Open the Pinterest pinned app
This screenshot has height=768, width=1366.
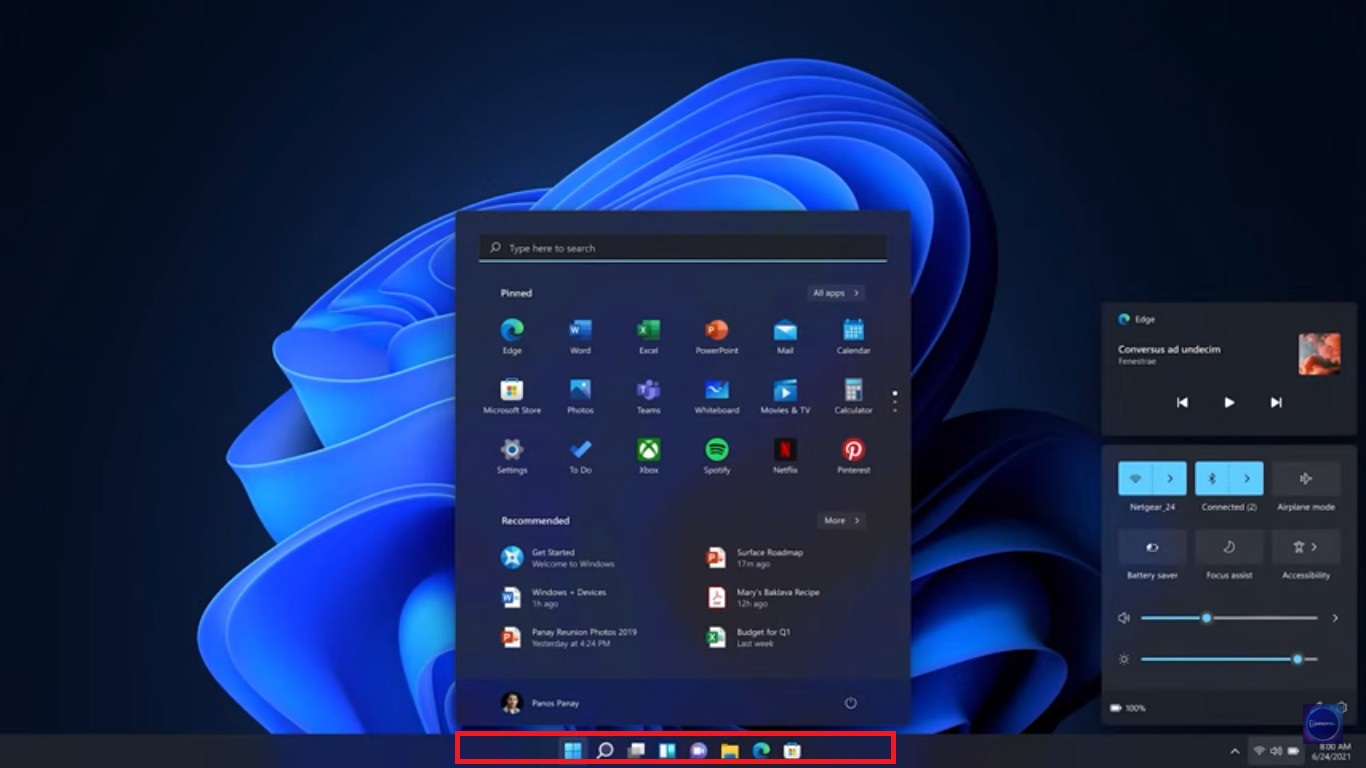(853, 456)
